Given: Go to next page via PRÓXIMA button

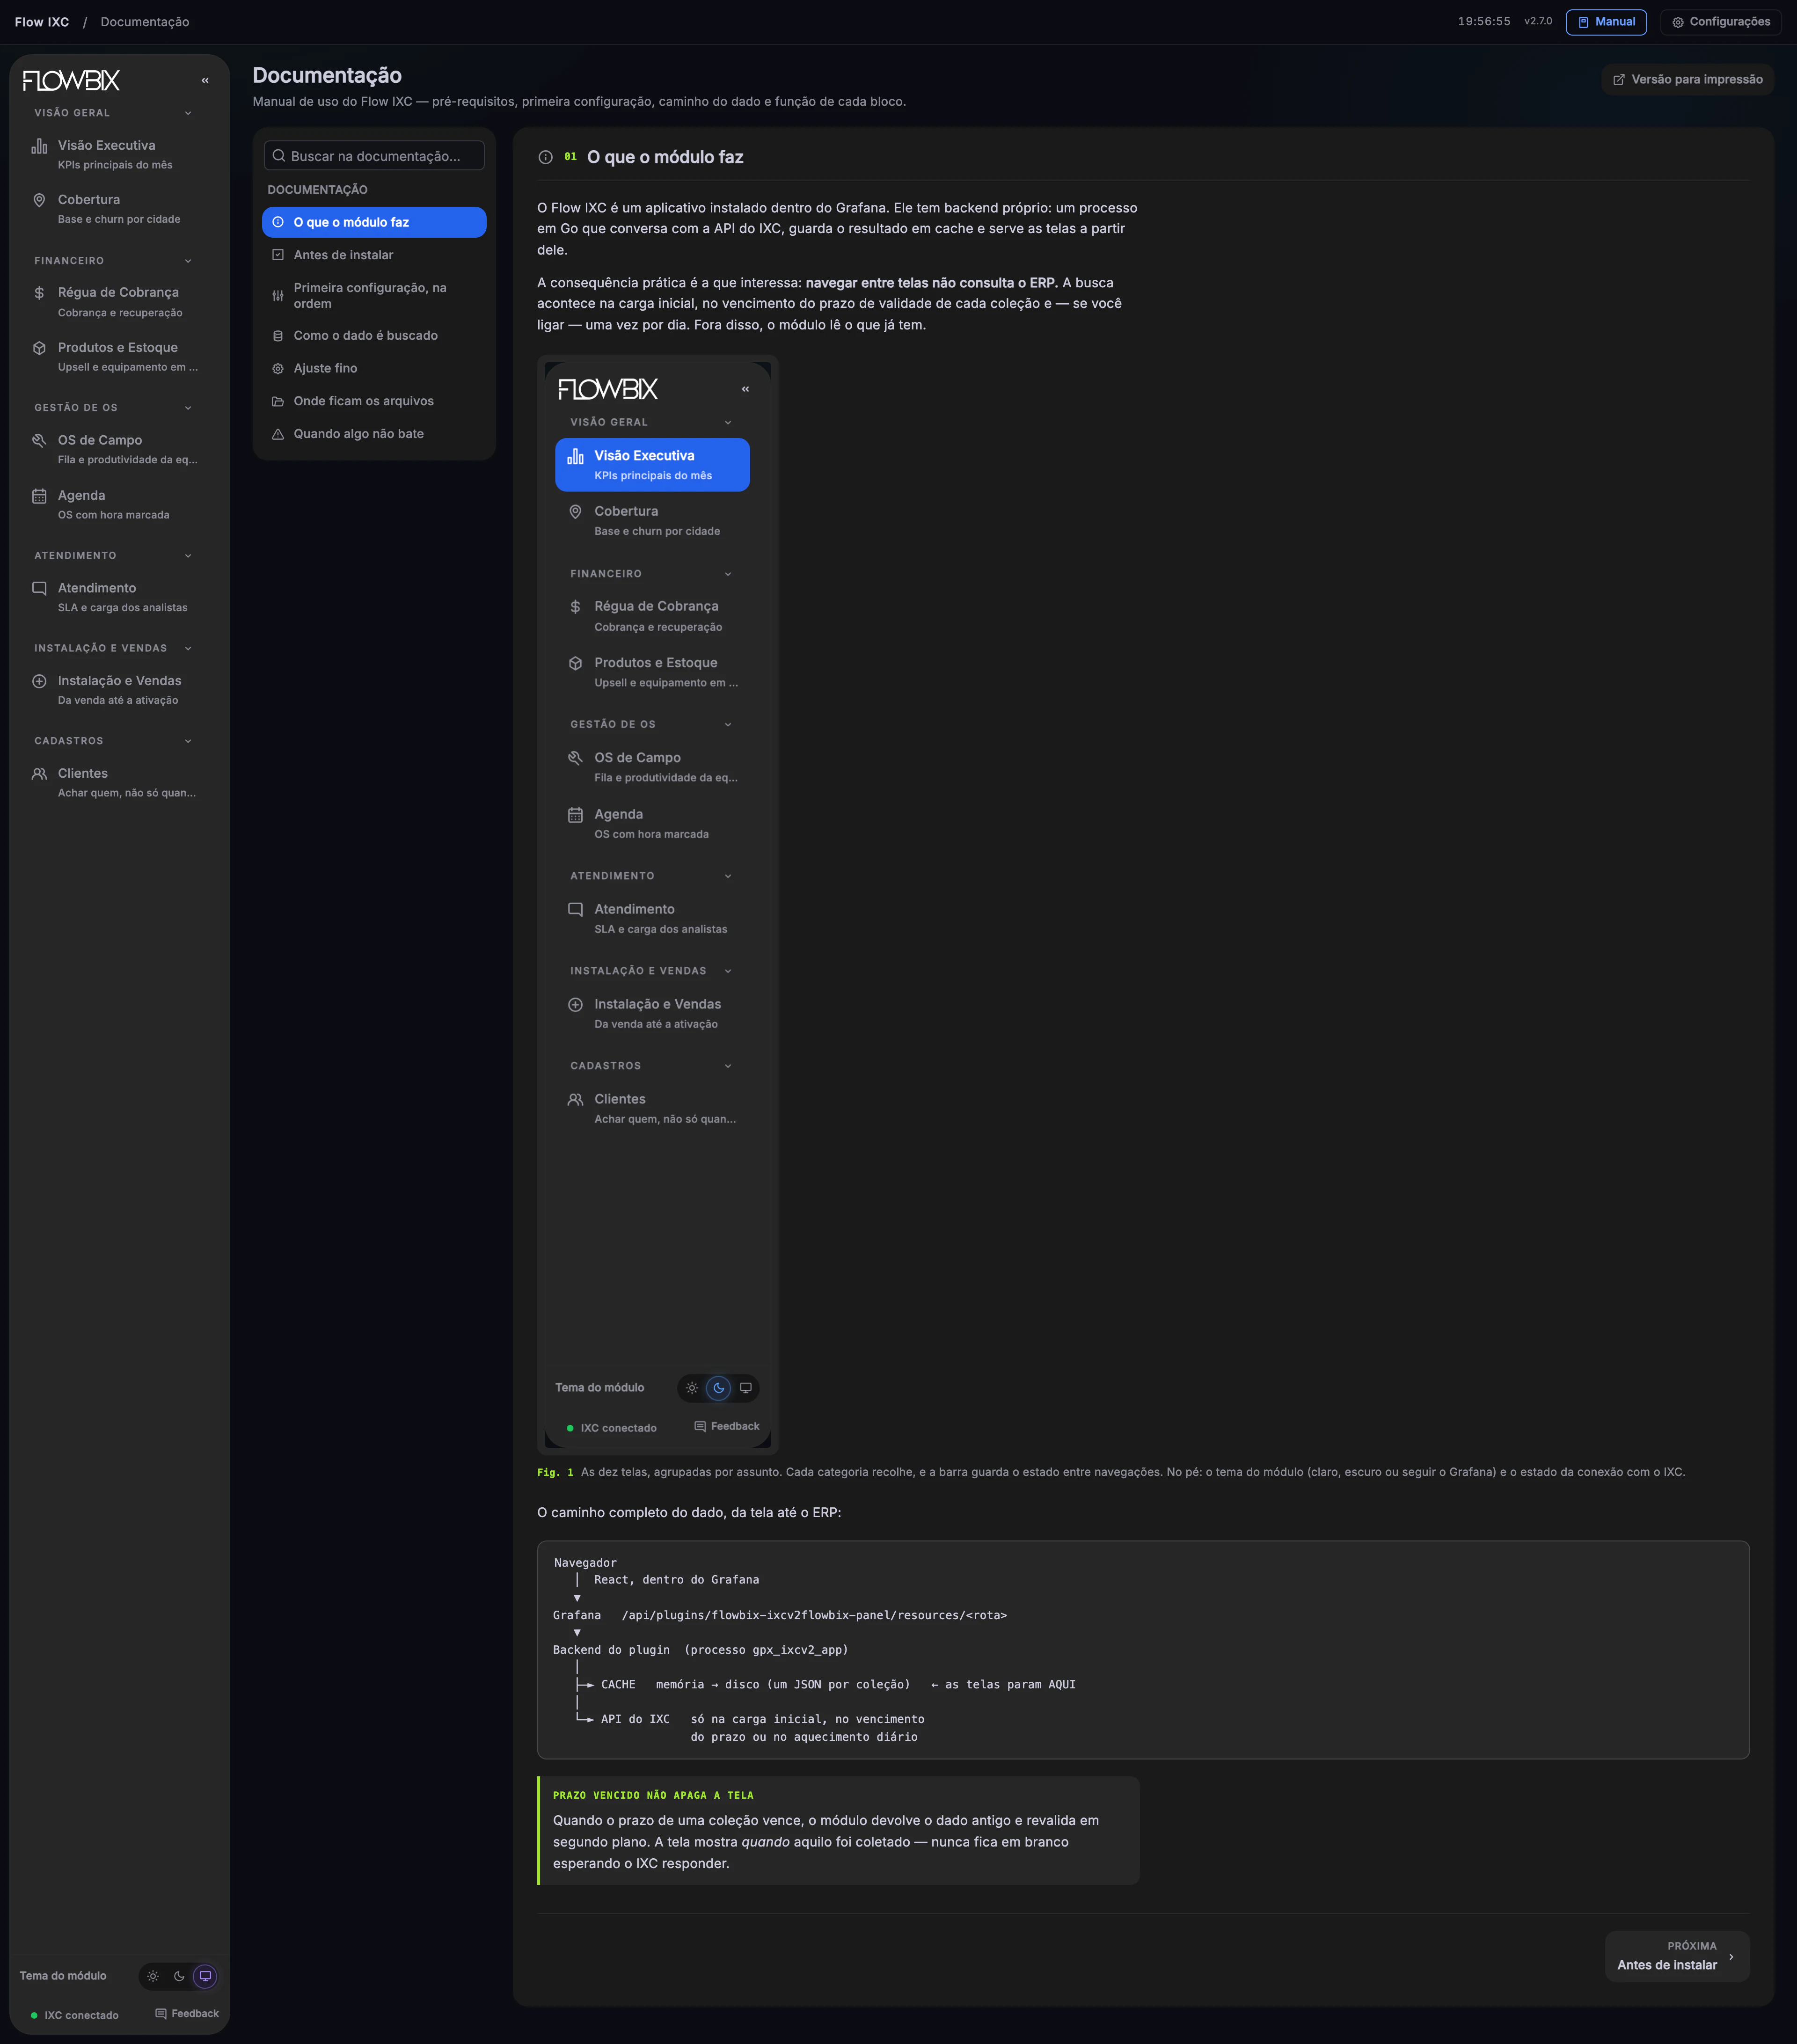Looking at the screenshot, I should pyautogui.click(x=1677, y=1955).
